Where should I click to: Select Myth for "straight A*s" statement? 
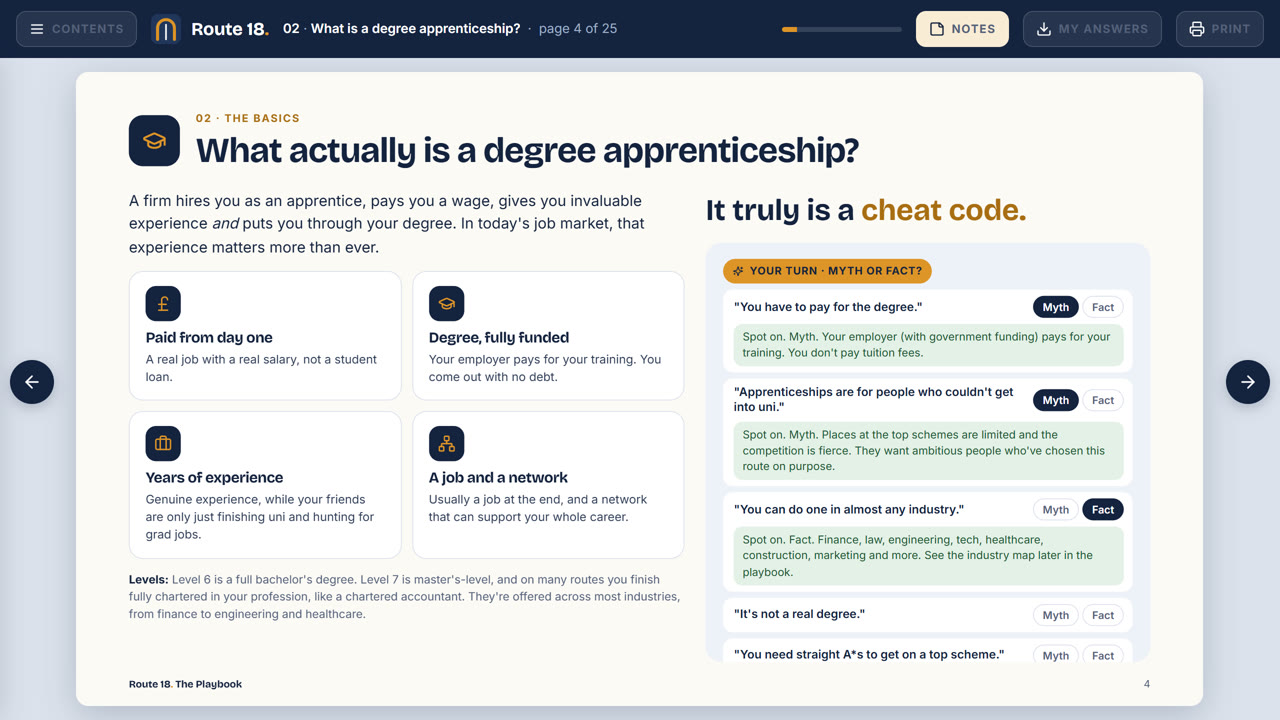(1056, 655)
